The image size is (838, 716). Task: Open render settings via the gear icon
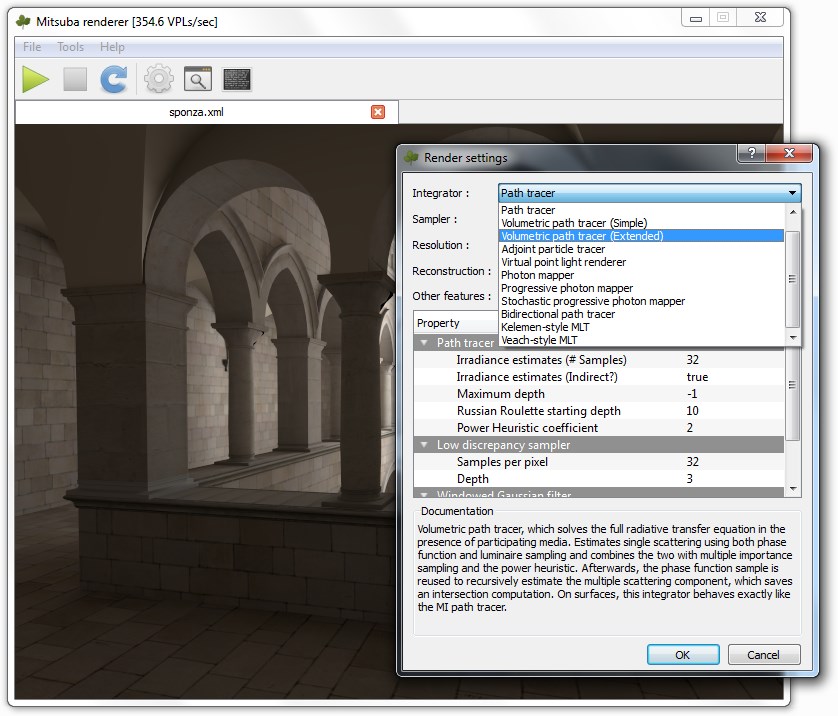click(x=158, y=79)
